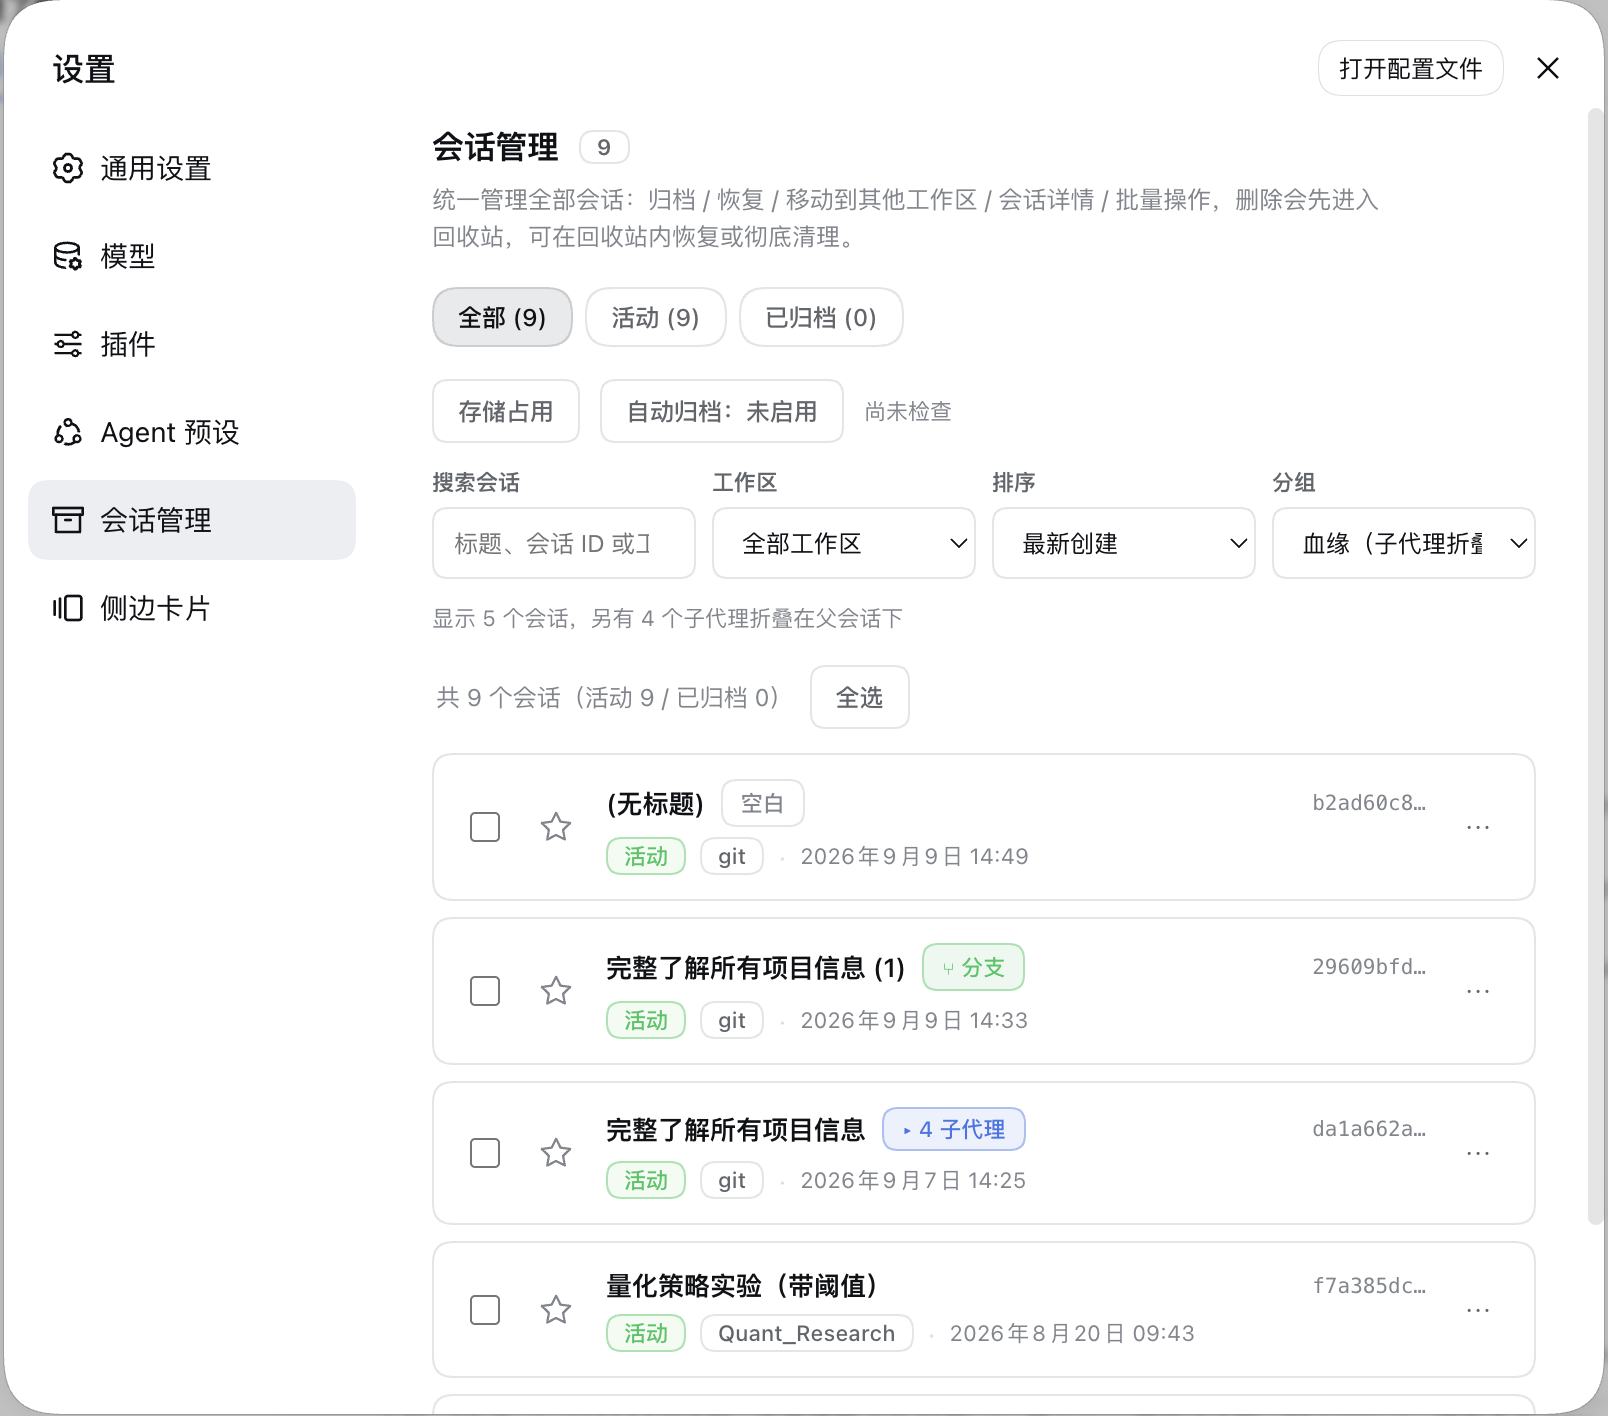This screenshot has height=1416, width=1608.
Task: Click the Quant_Research workspace tag
Action: click(807, 1333)
